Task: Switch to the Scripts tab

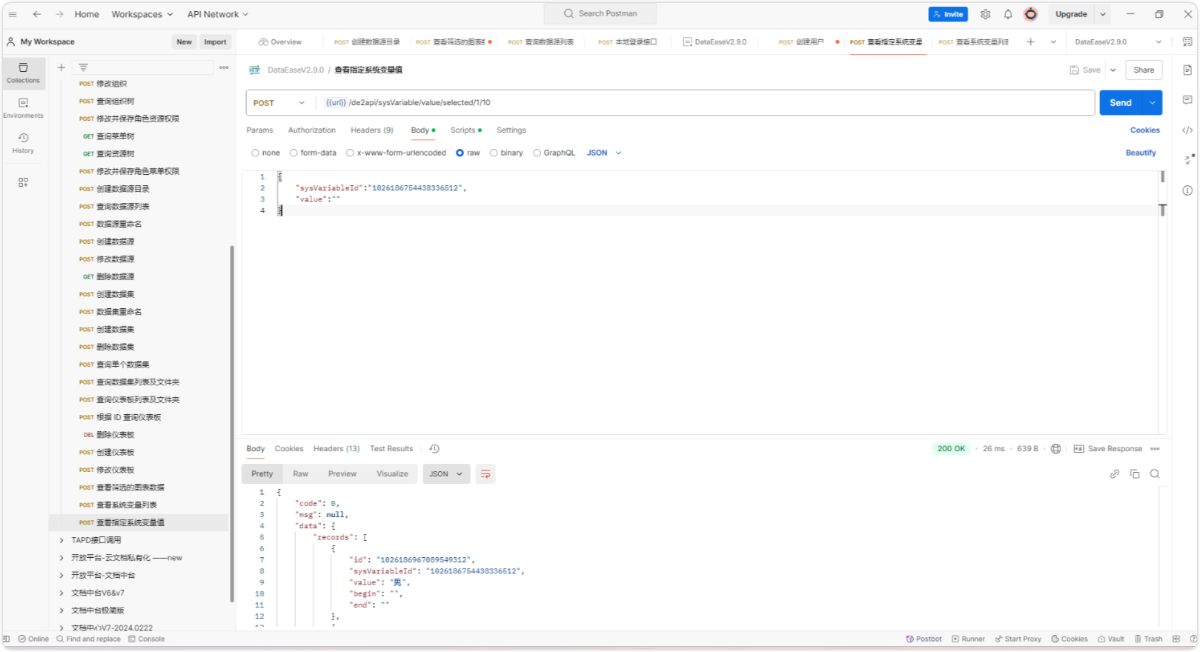Action: pos(465,130)
